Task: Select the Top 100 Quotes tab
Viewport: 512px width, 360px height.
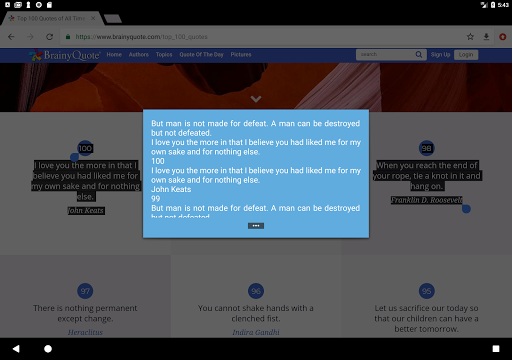Action: pyautogui.click(x=51, y=18)
